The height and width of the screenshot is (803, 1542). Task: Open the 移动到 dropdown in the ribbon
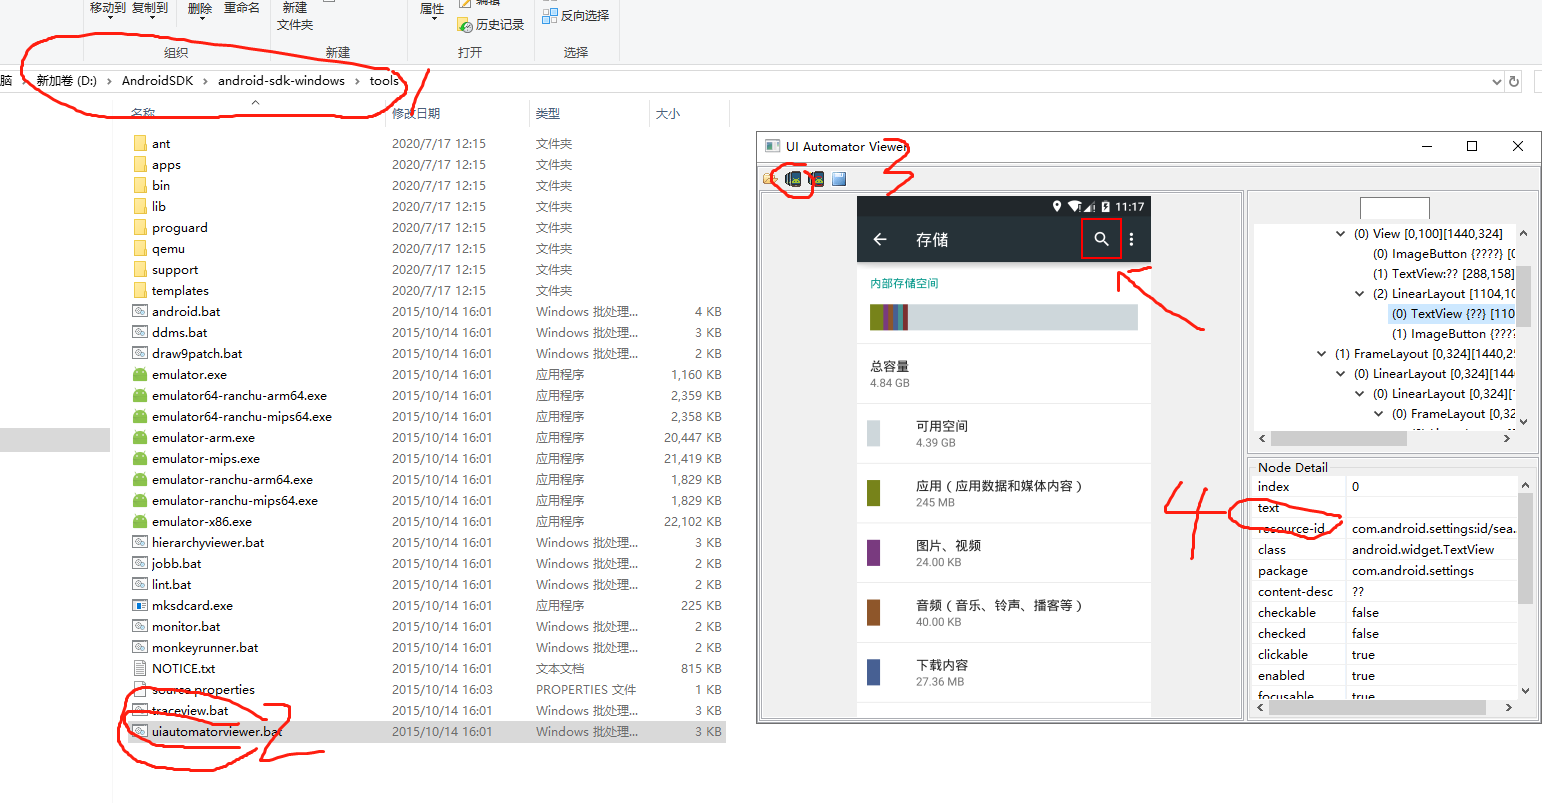pyautogui.click(x=108, y=20)
